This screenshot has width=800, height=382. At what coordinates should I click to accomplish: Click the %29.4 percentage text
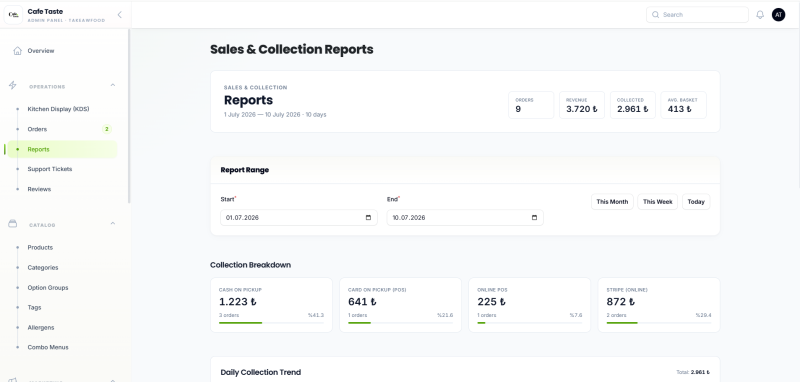(x=704, y=315)
